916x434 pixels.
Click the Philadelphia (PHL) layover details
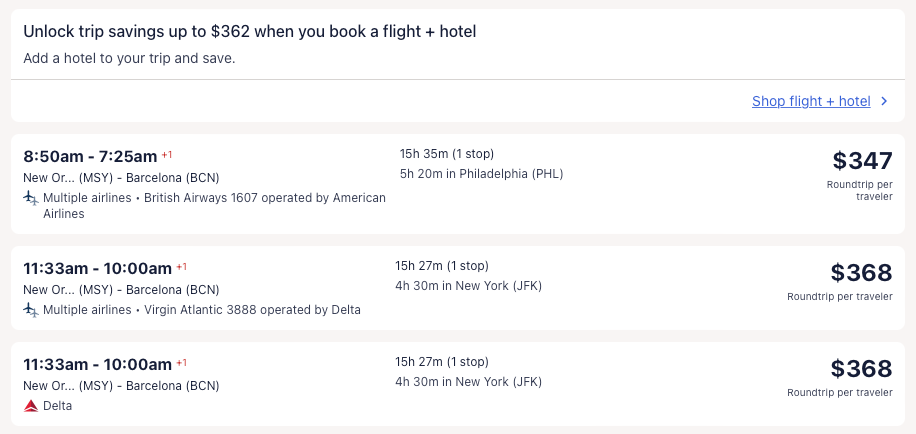[x=481, y=174]
